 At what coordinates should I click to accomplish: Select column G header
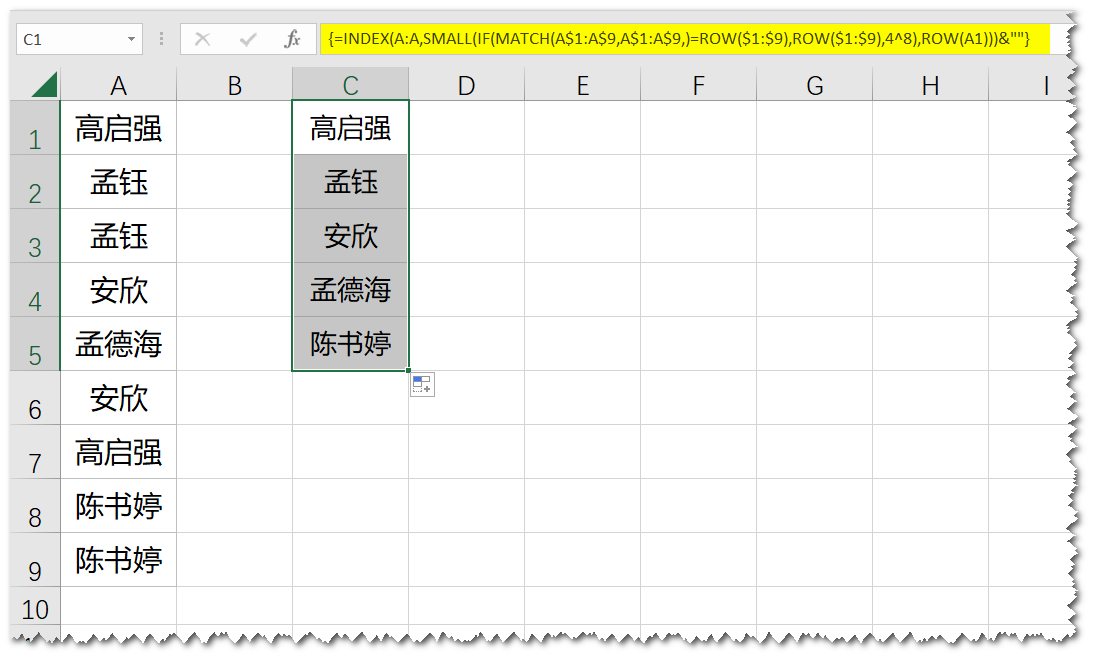(x=814, y=85)
